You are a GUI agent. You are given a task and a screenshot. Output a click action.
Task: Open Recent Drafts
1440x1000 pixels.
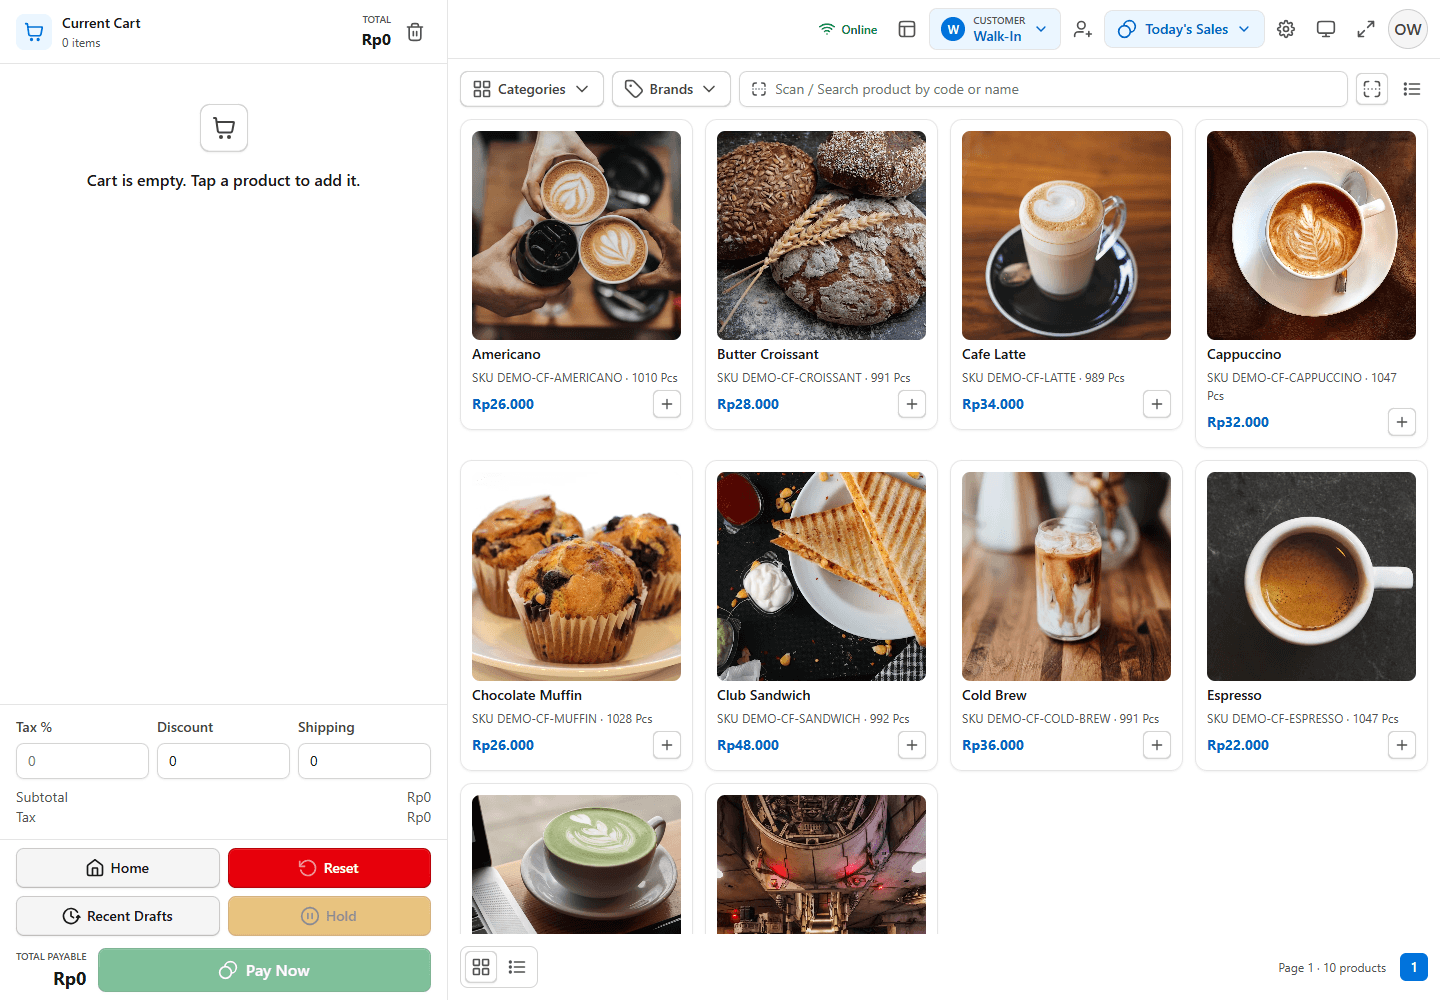[118, 916]
